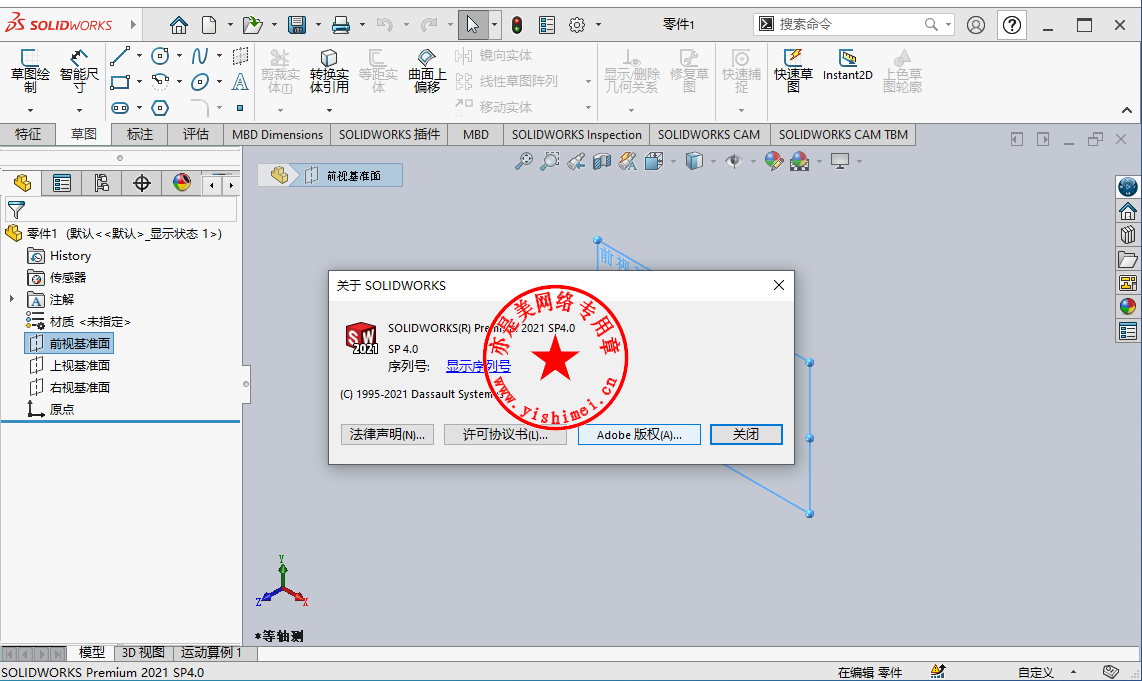Open the Circle tool dropdown arrow
This screenshot has height=681, width=1142.
[179, 56]
